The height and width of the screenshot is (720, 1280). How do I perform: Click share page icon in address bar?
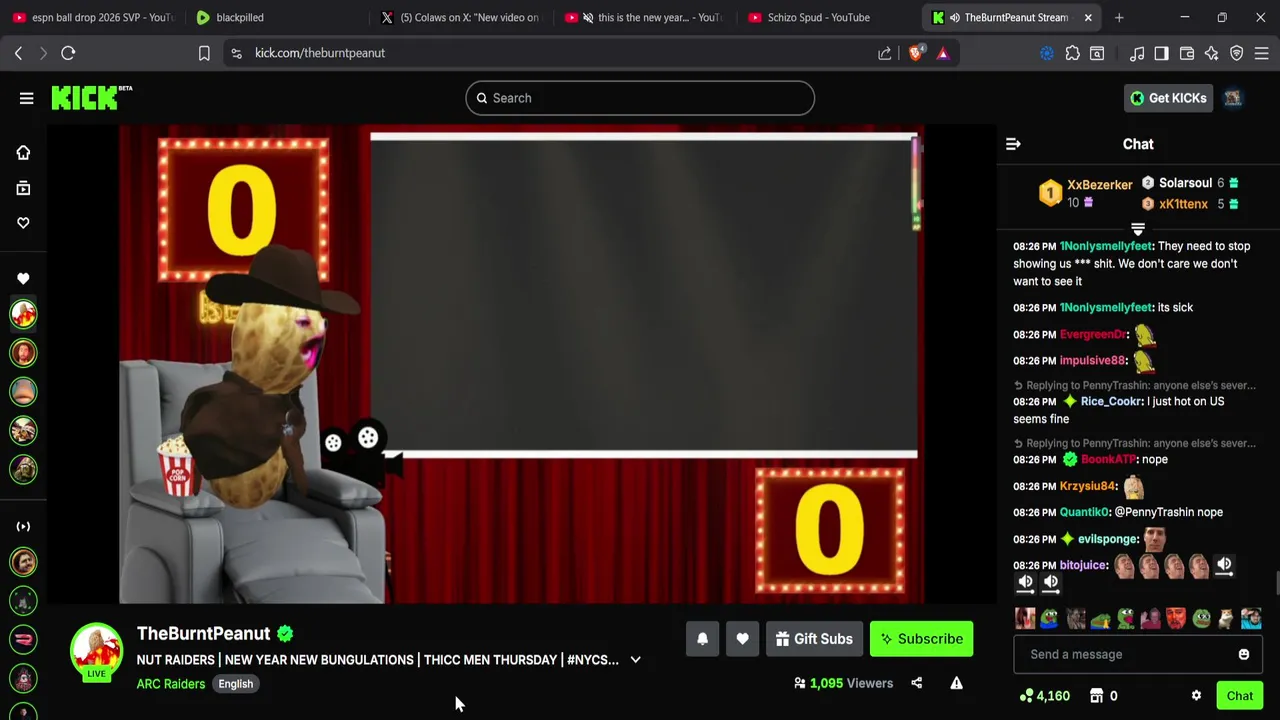point(885,53)
